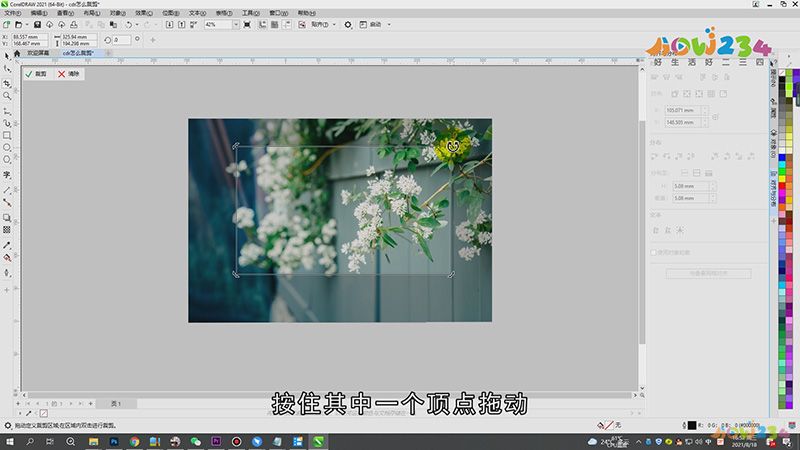Screen dimensions: 800x450
Task: Click the X position input field
Action: point(30,37)
